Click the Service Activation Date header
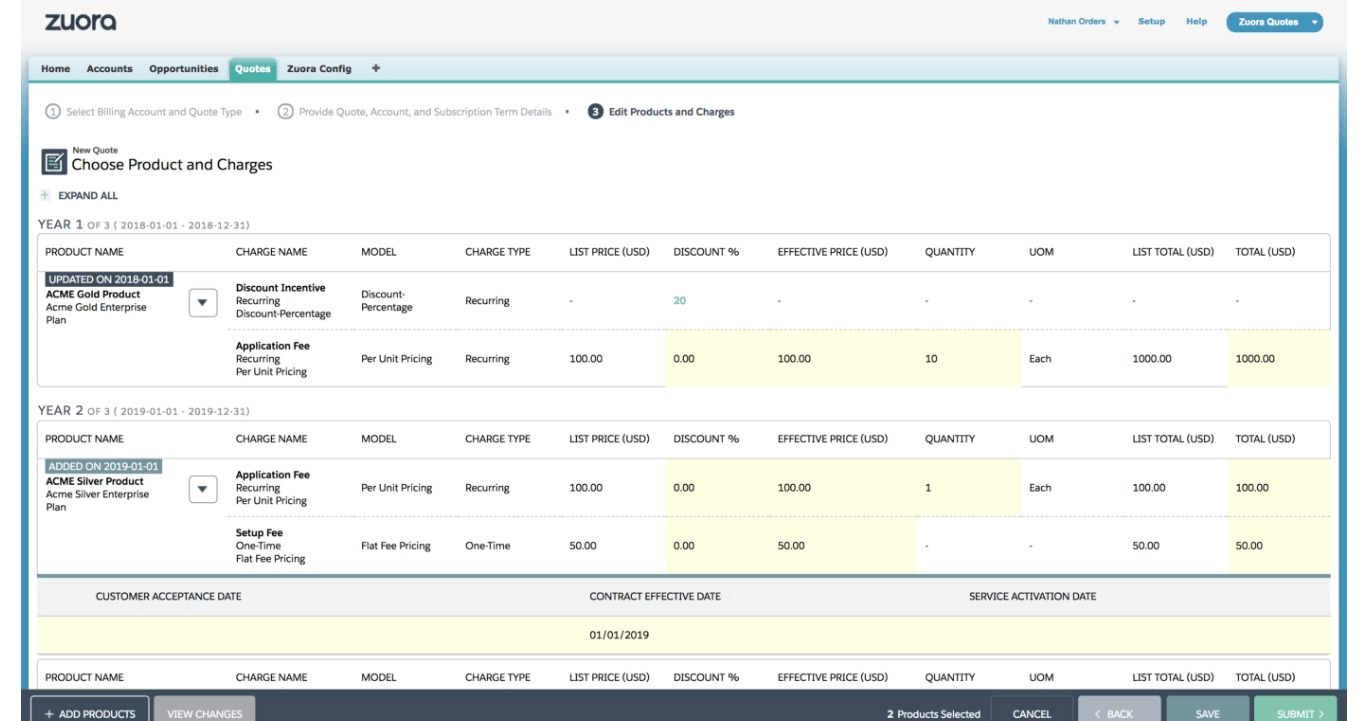This screenshot has width=1369, height=721. coord(1032,597)
